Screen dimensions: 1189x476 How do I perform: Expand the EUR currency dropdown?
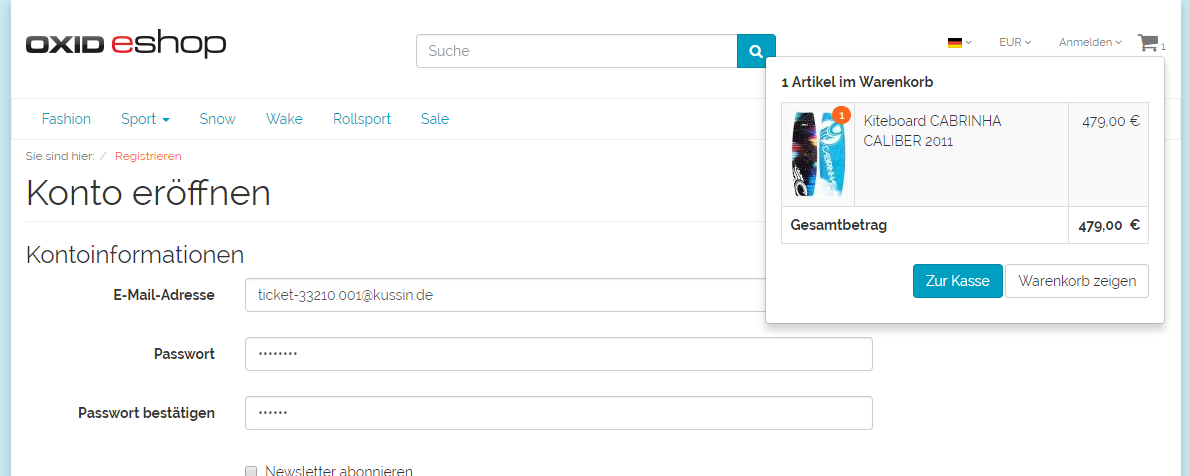click(x=1014, y=43)
